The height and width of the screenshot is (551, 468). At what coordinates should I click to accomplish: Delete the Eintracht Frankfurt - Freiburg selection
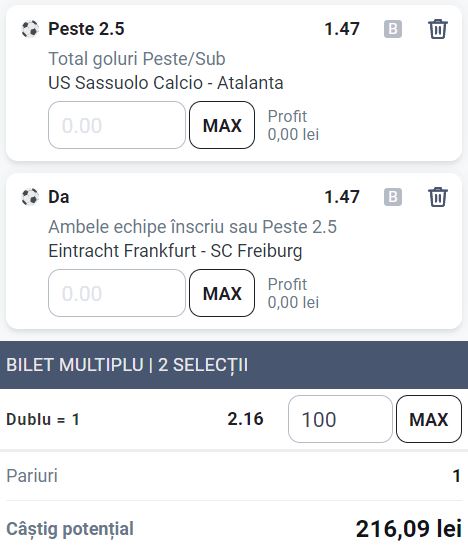[437, 197]
